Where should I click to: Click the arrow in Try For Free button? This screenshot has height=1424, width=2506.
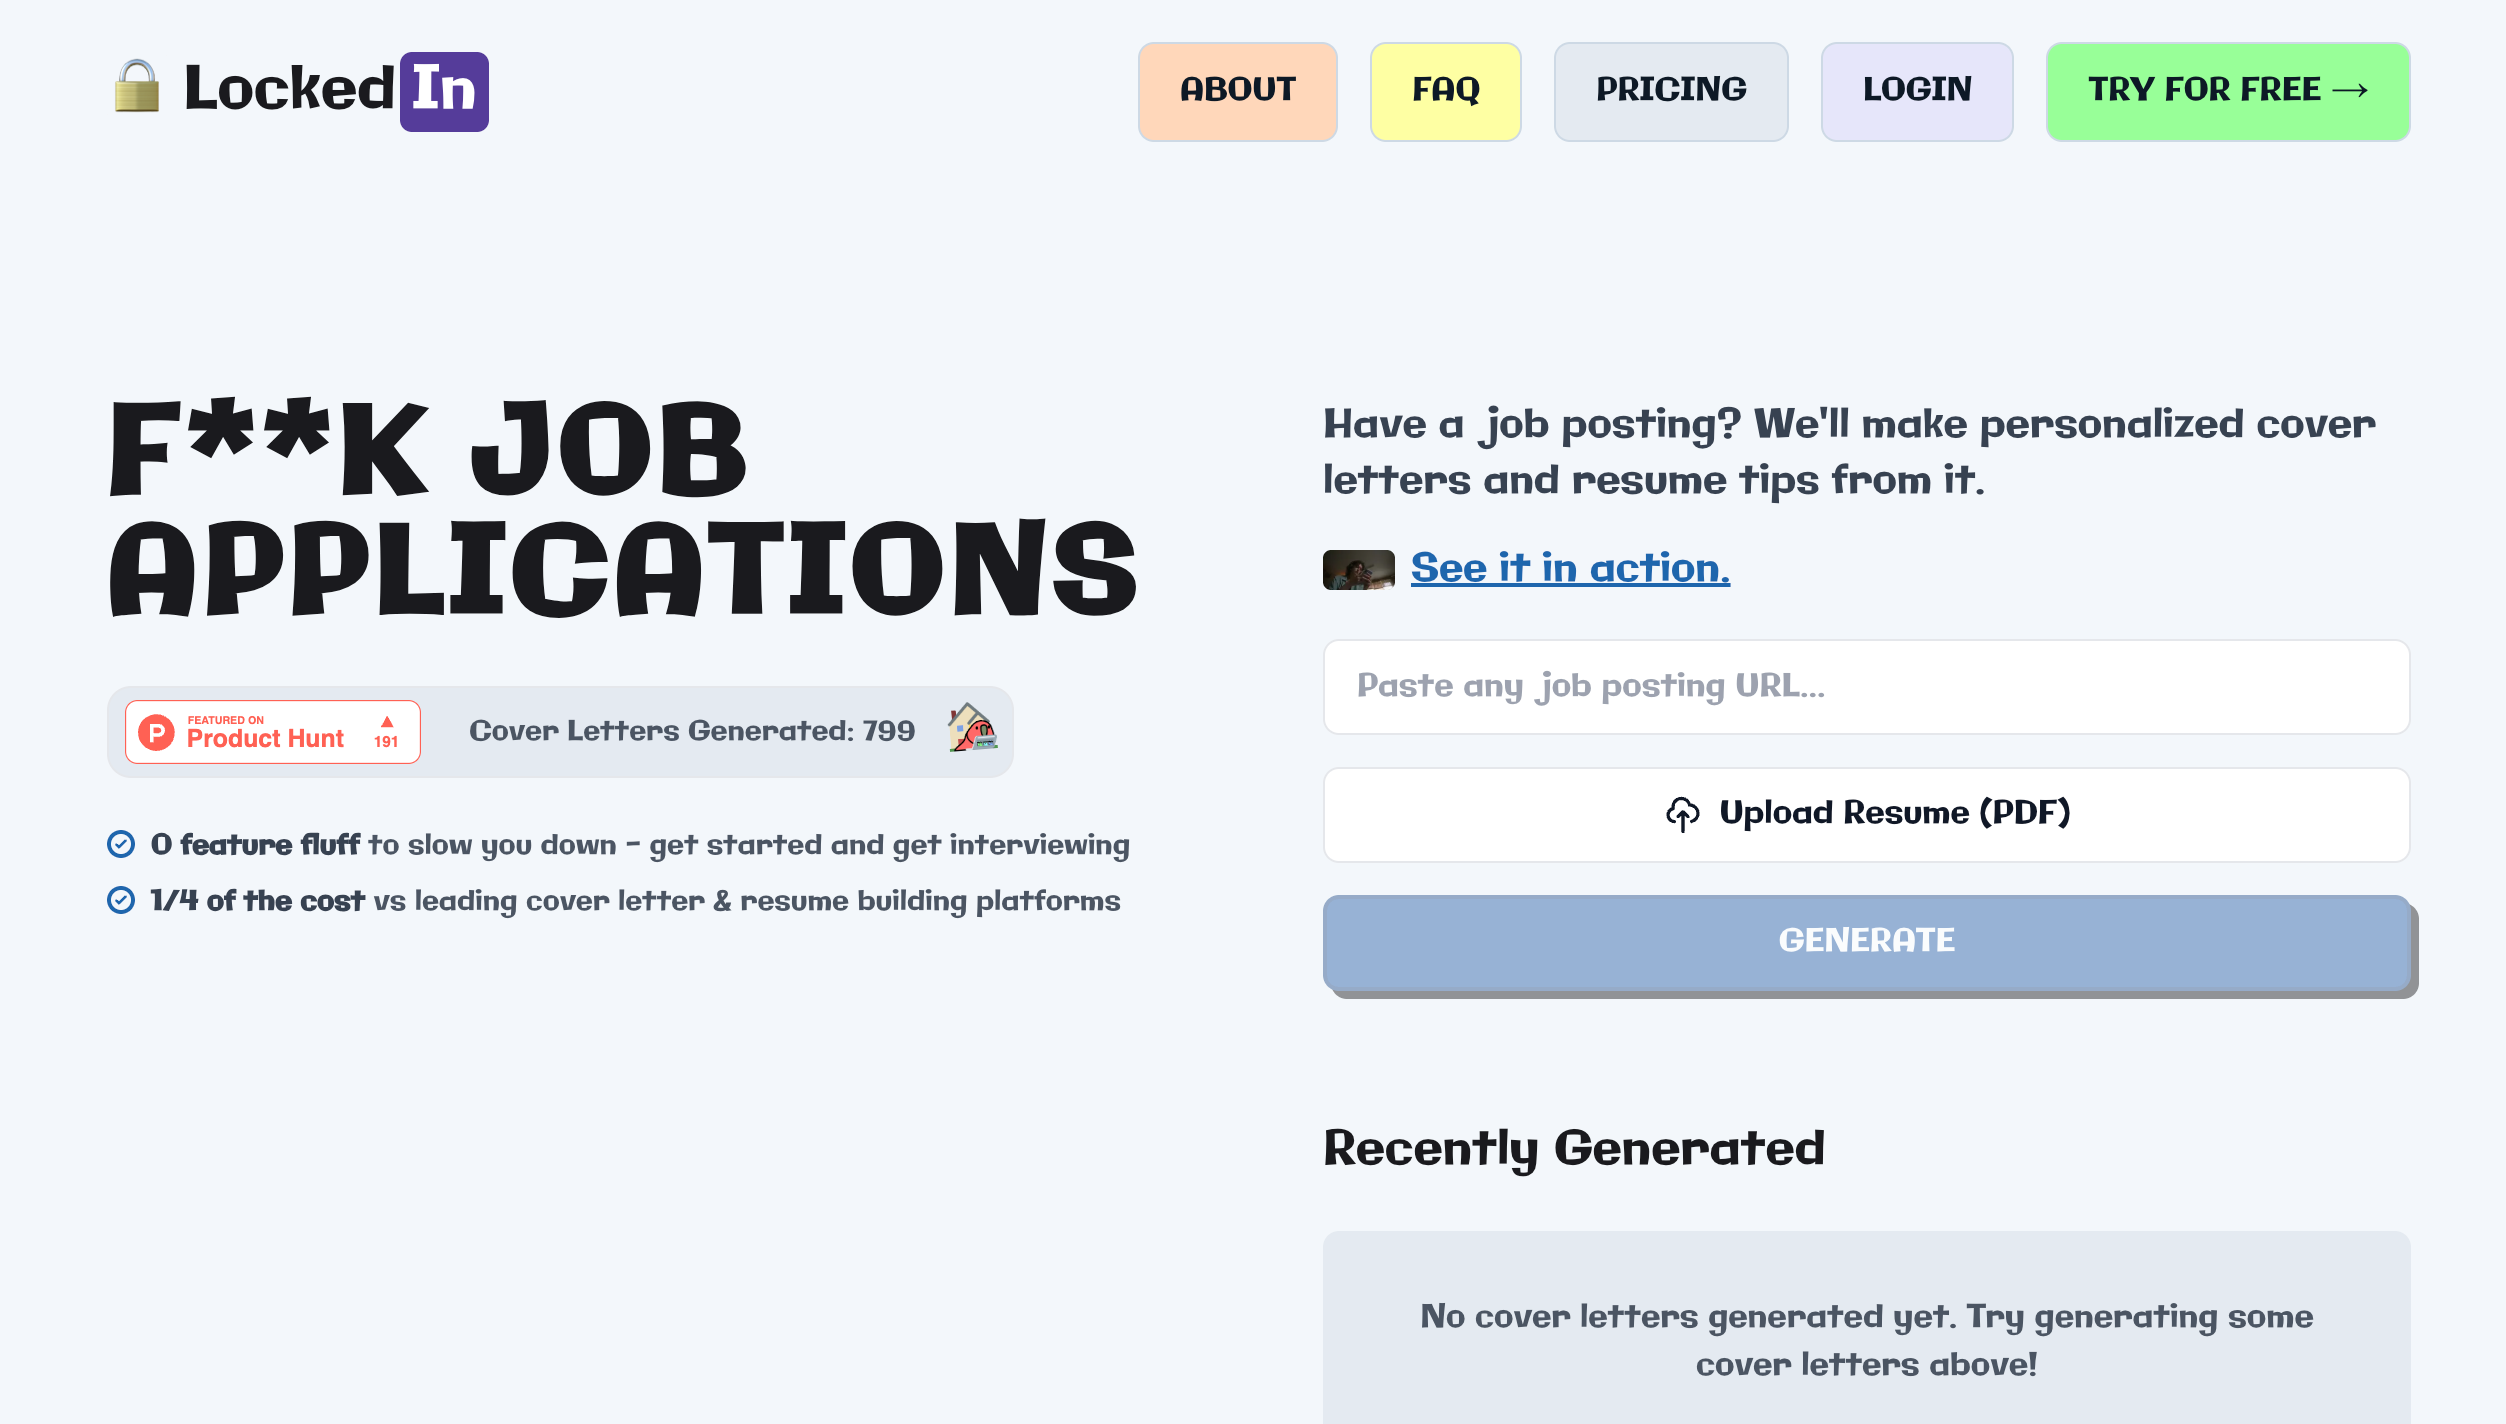[2350, 91]
